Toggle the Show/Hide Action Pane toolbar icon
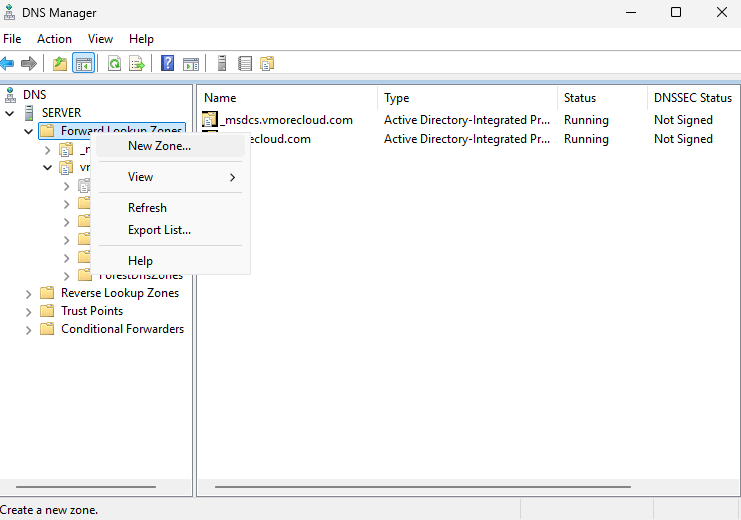Image resolution: width=741 pixels, height=520 pixels. [191, 63]
